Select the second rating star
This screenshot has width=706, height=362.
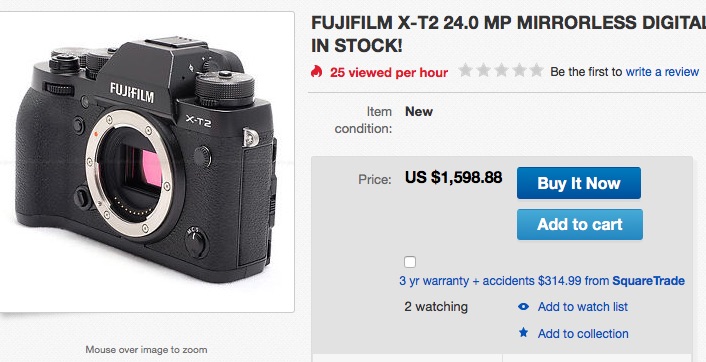pyautogui.click(x=483, y=71)
